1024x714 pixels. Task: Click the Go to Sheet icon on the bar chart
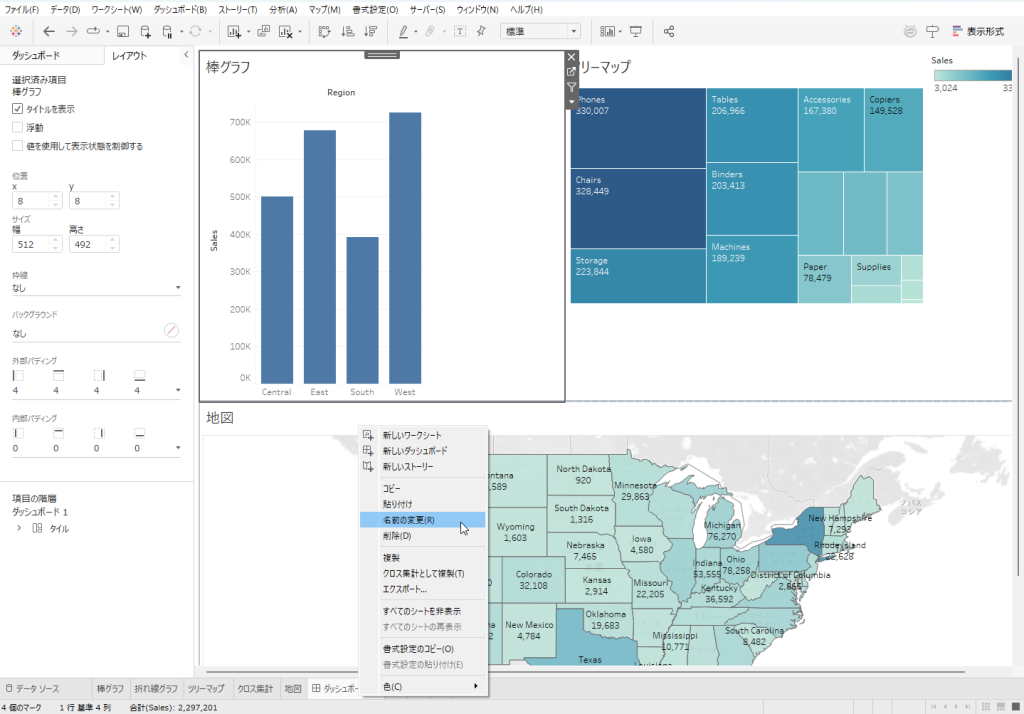572,72
